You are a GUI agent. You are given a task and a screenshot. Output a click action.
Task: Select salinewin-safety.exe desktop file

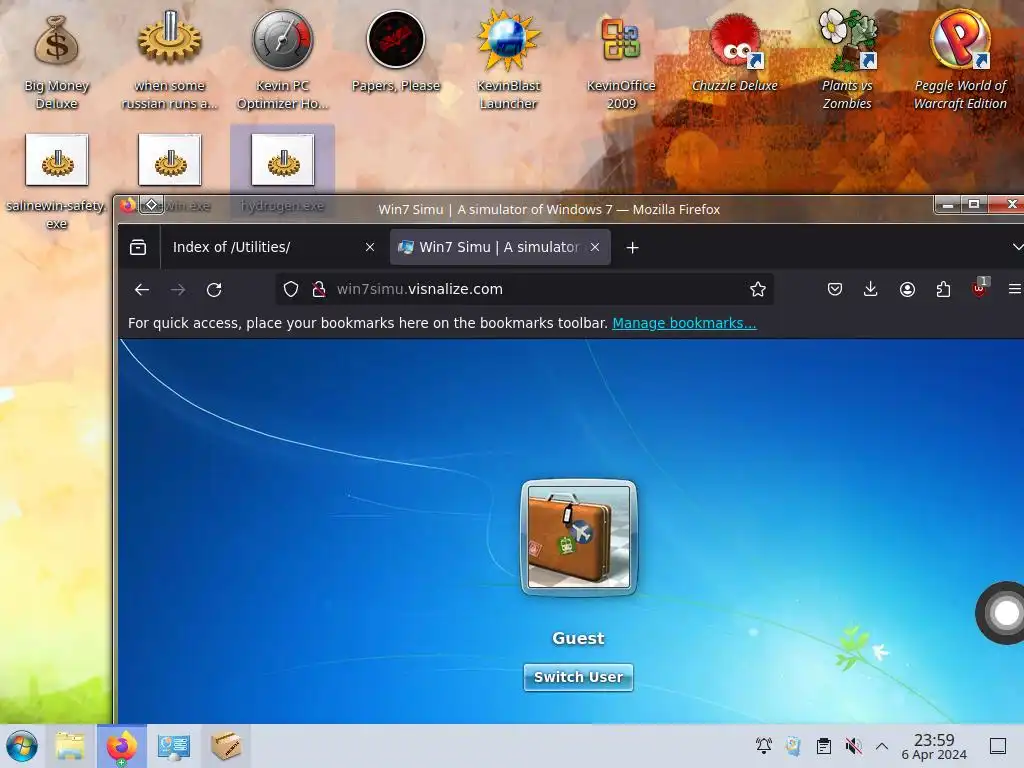coord(57,182)
